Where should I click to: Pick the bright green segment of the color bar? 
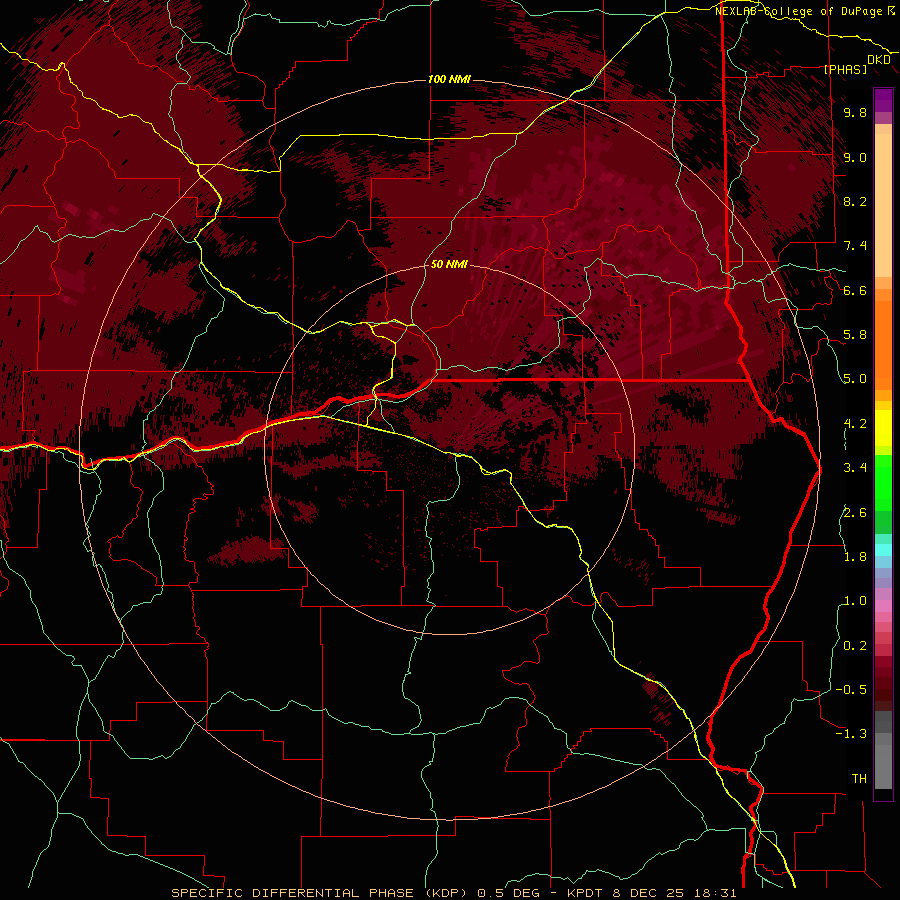click(x=883, y=482)
